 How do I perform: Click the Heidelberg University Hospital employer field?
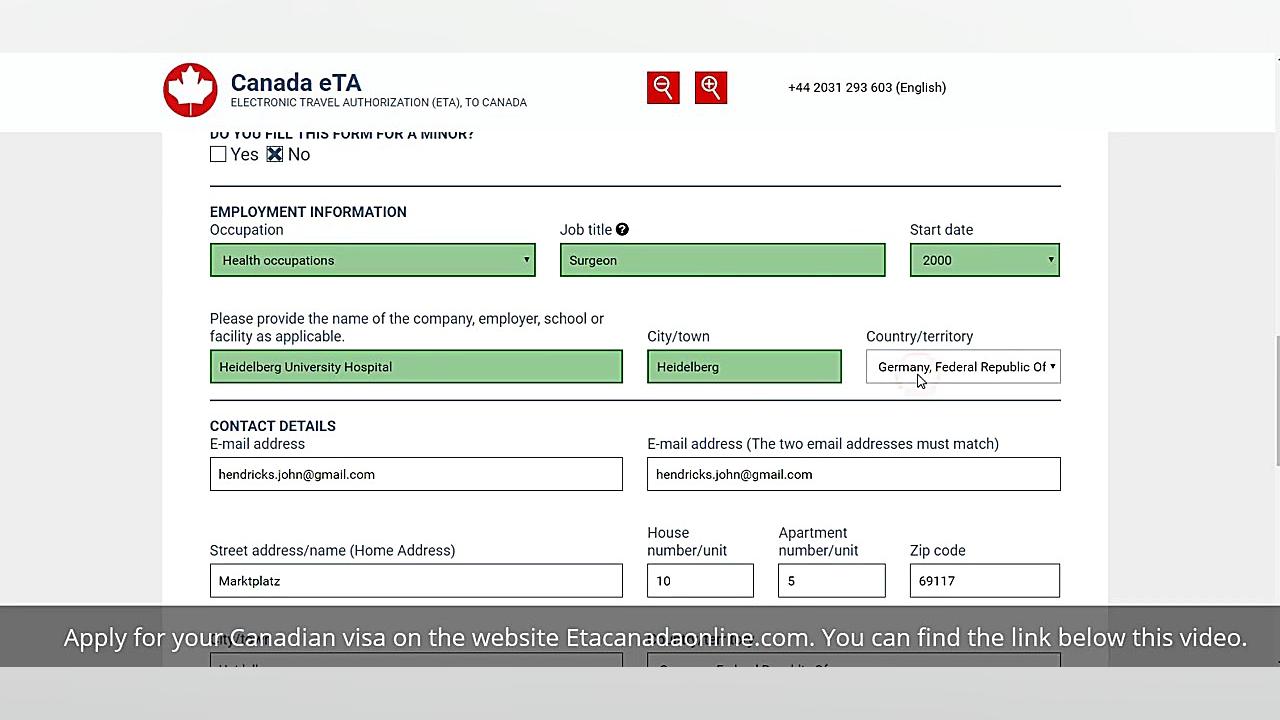(x=416, y=367)
